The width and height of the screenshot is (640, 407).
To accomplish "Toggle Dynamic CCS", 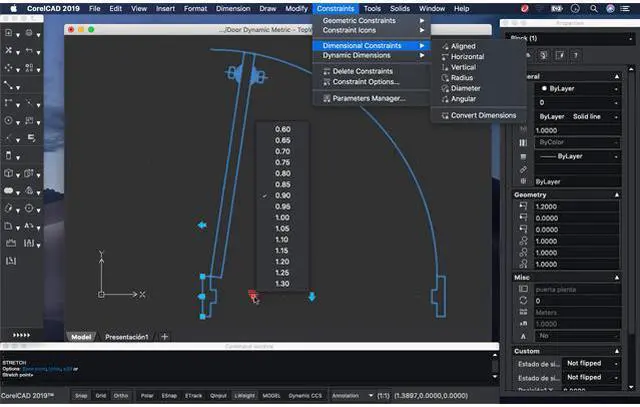I will (305, 396).
